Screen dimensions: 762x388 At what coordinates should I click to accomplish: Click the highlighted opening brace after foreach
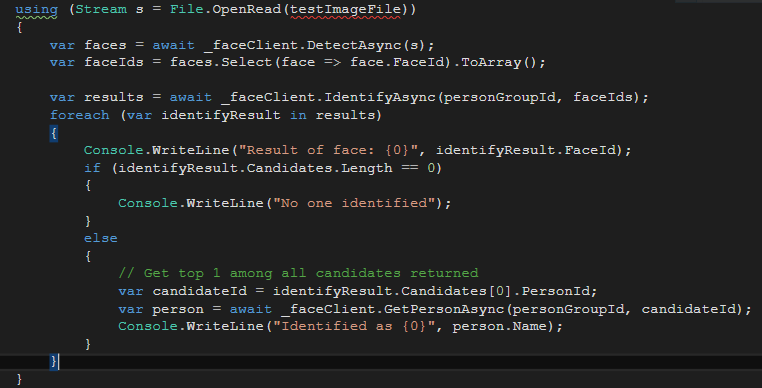pos(53,133)
